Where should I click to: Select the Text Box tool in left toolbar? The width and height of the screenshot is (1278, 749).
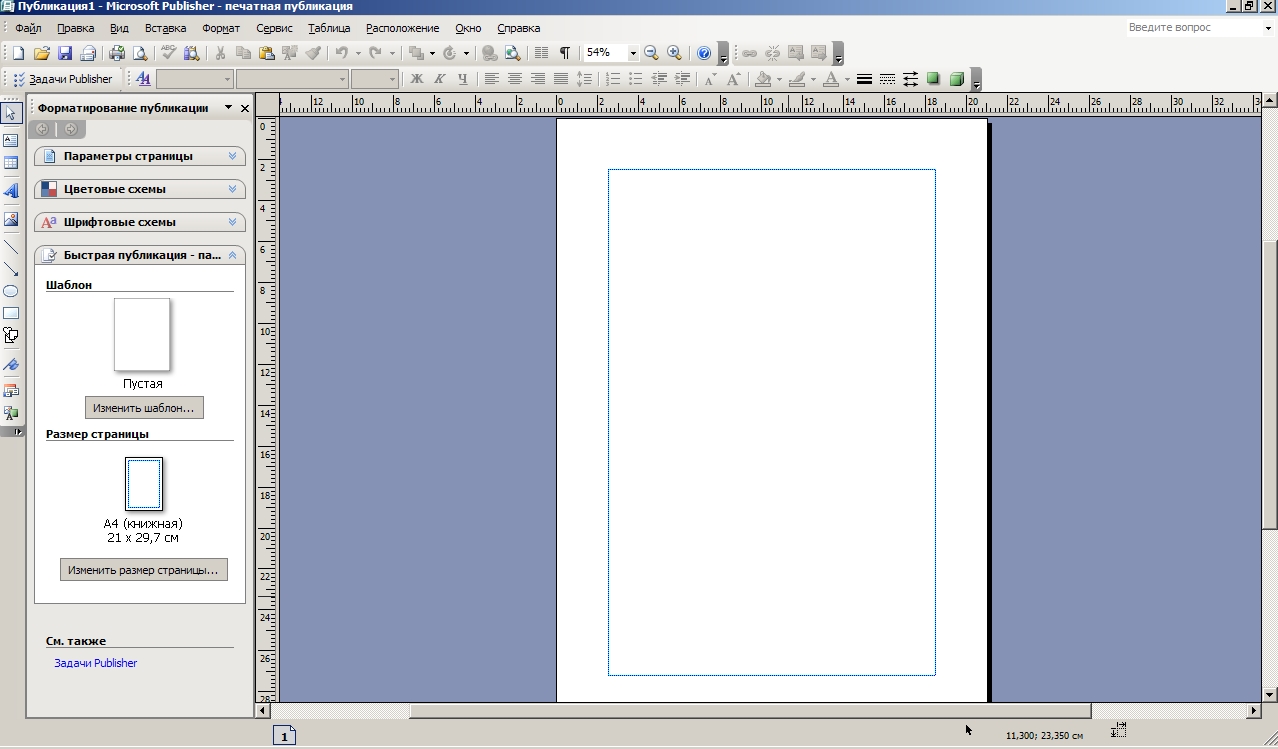tap(11, 140)
